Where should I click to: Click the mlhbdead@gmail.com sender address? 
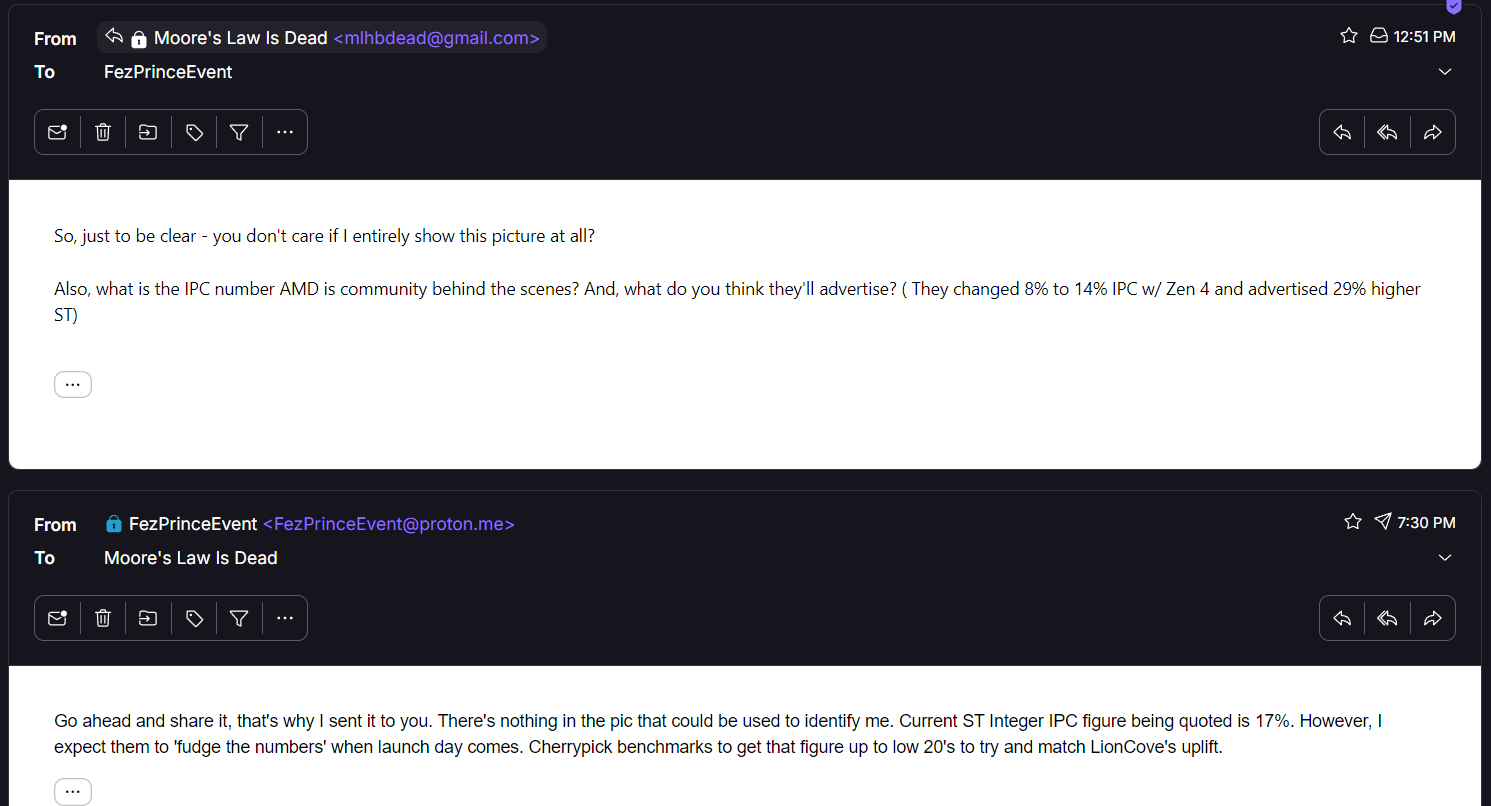click(x=436, y=38)
